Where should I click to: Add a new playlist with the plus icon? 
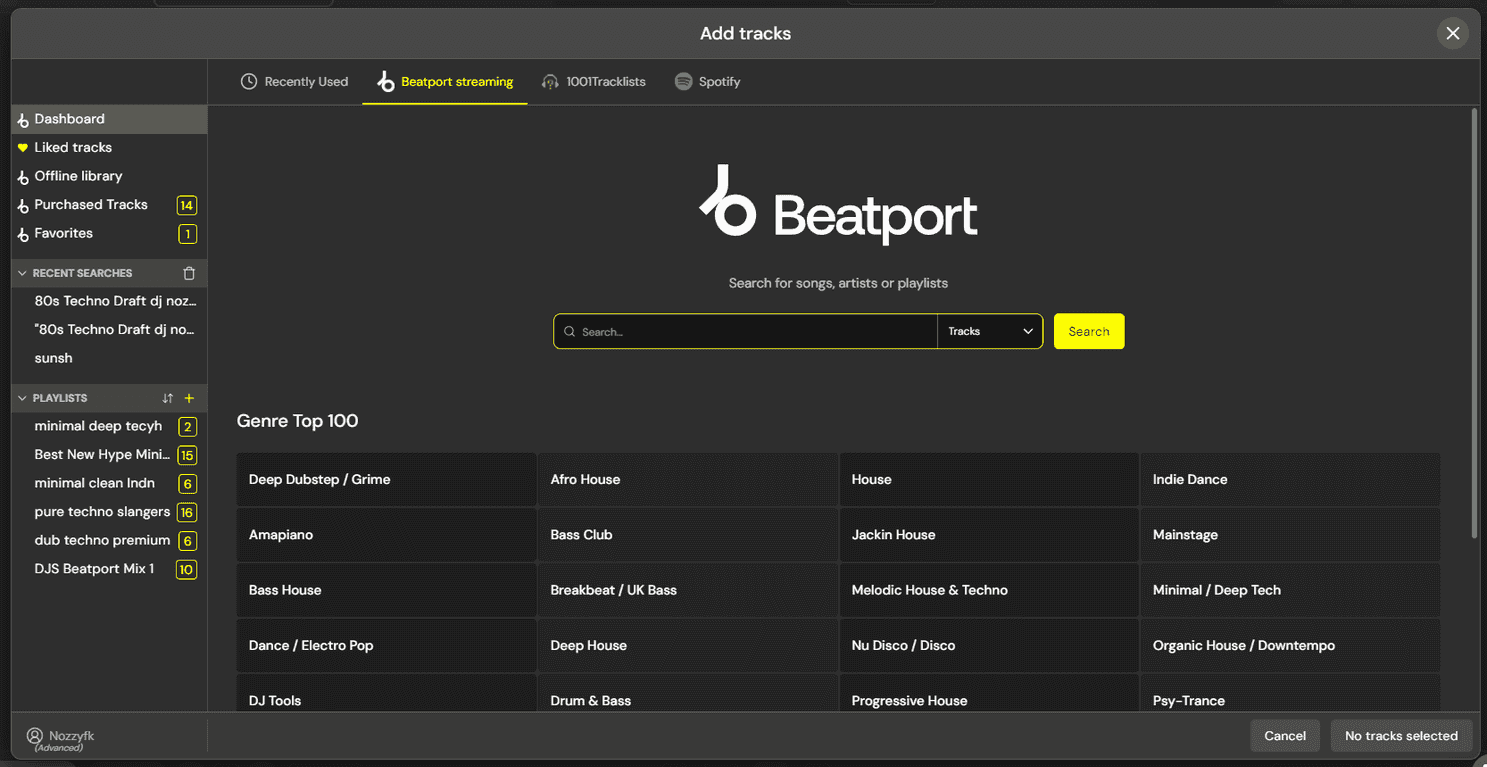tap(189, 397)
